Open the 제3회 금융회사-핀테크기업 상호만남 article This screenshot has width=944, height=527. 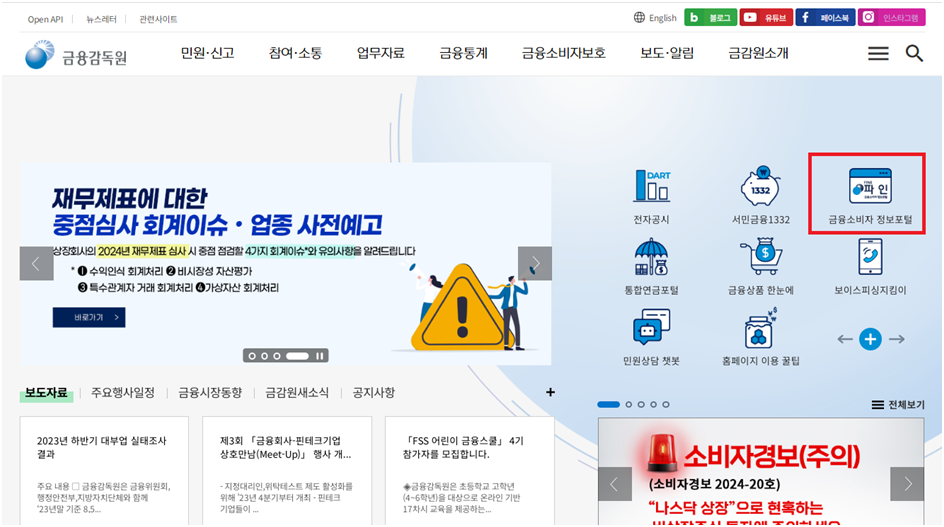(287, 470)
